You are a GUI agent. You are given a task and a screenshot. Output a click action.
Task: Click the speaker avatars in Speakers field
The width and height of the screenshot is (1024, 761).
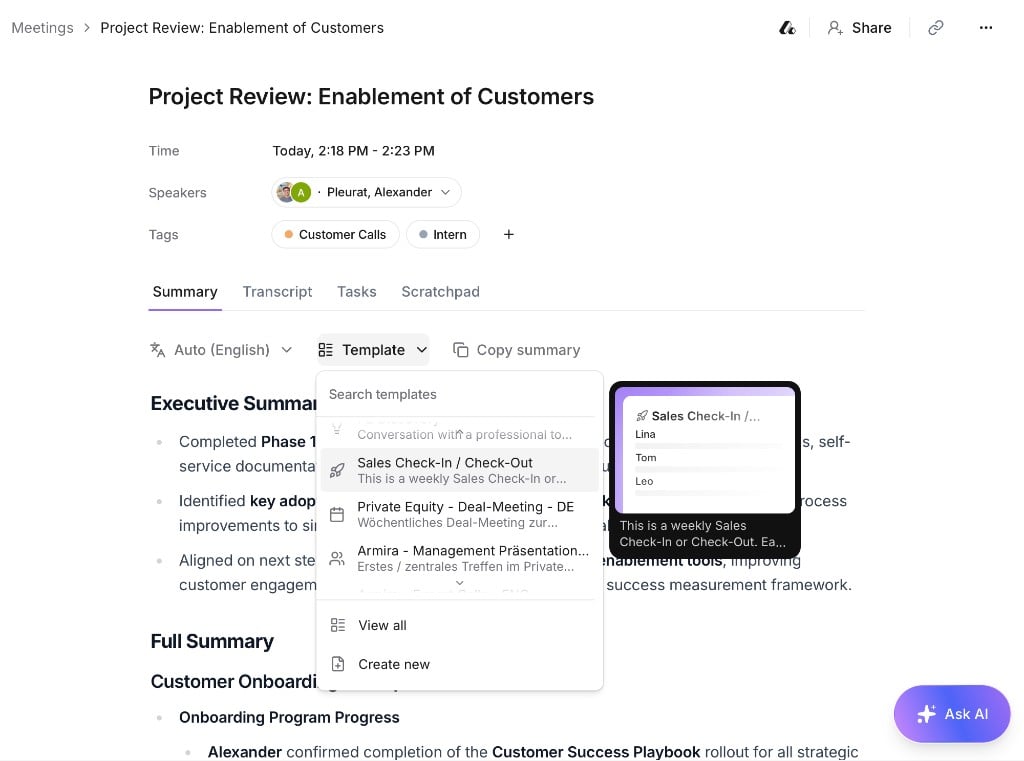click(x=293, y=192)
